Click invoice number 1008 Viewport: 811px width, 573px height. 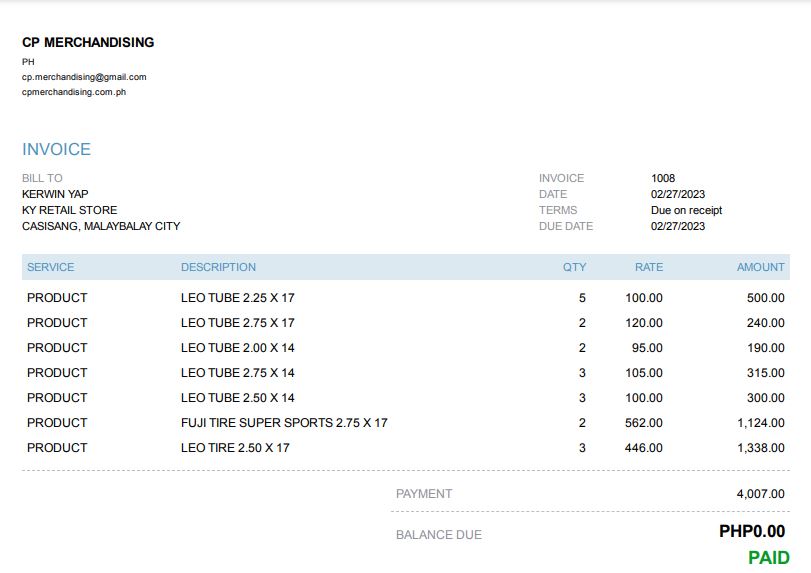[663, 178]
